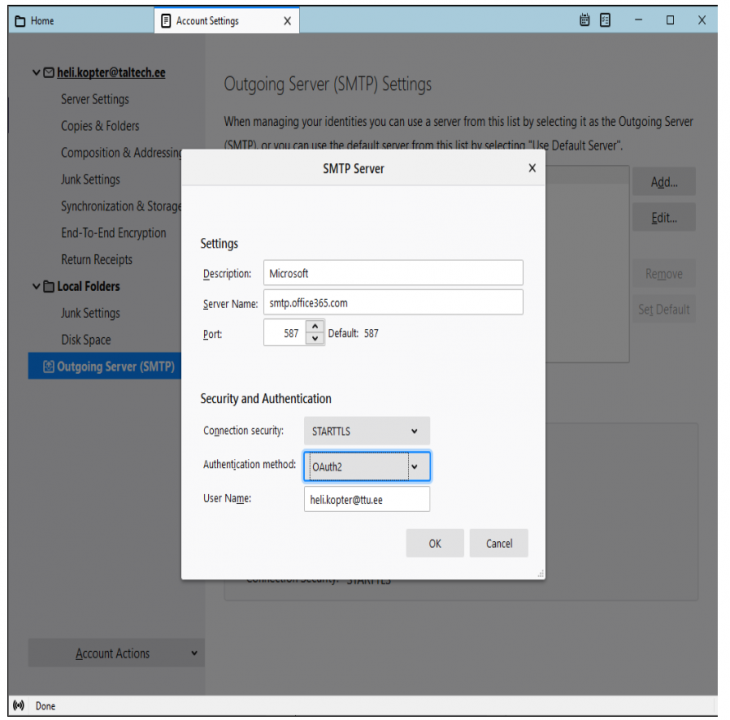The image size is (730, 720).
Task: Click the Local Folders folder icon
Action: [49, 286]
